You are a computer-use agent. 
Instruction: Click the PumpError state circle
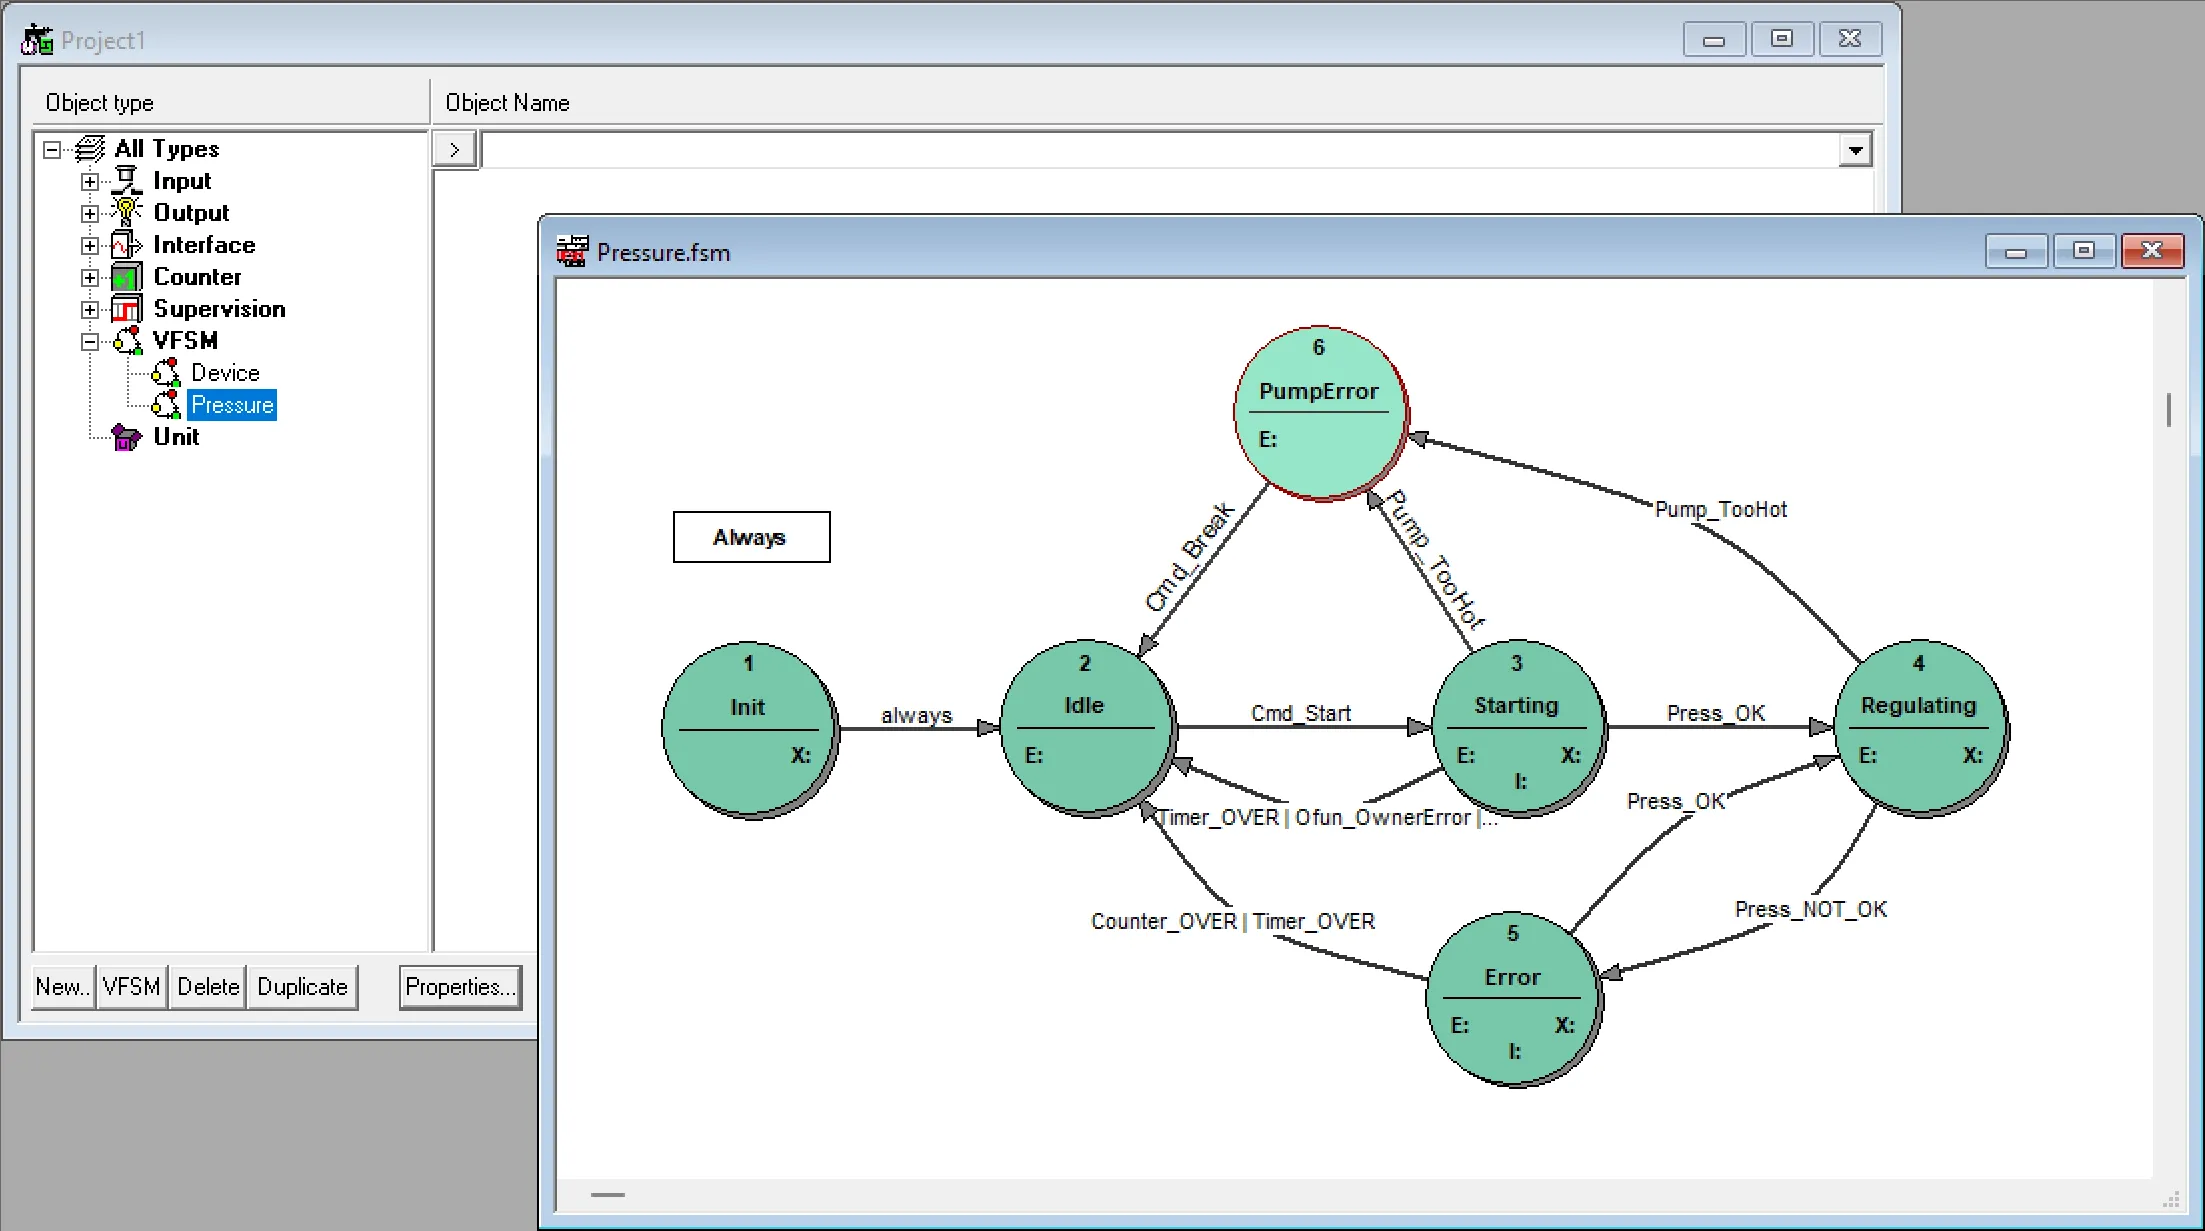click(x=1319, y=412)
